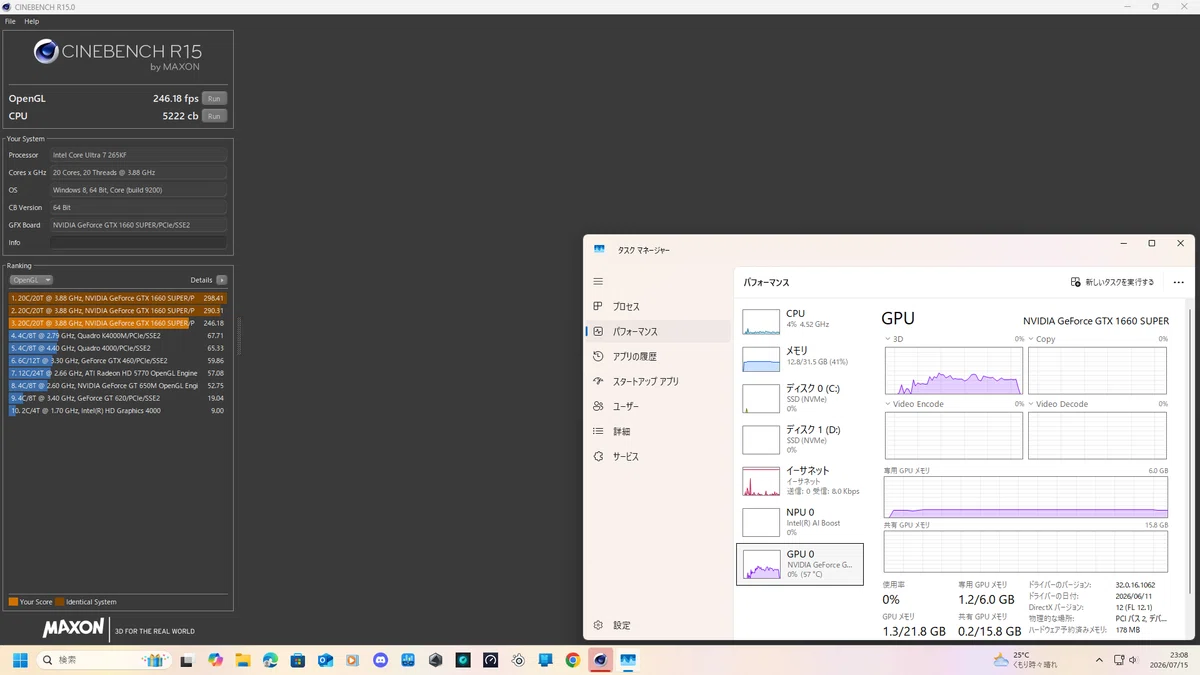The height and width of the screenshot is (675, 1200).
Task: Open Task View from the taskbar
Action: coord(186,660)
